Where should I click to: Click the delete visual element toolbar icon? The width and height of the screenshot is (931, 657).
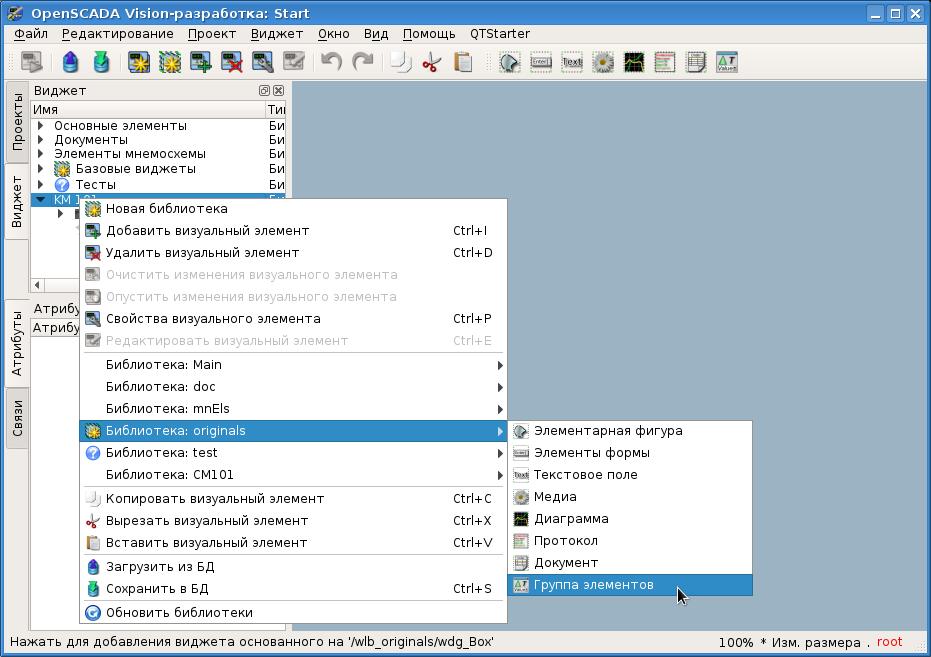232,62
